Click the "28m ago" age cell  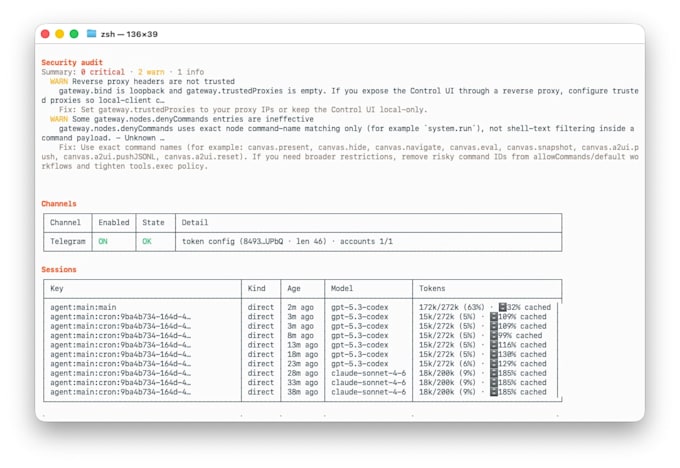[x=302, y=373]
